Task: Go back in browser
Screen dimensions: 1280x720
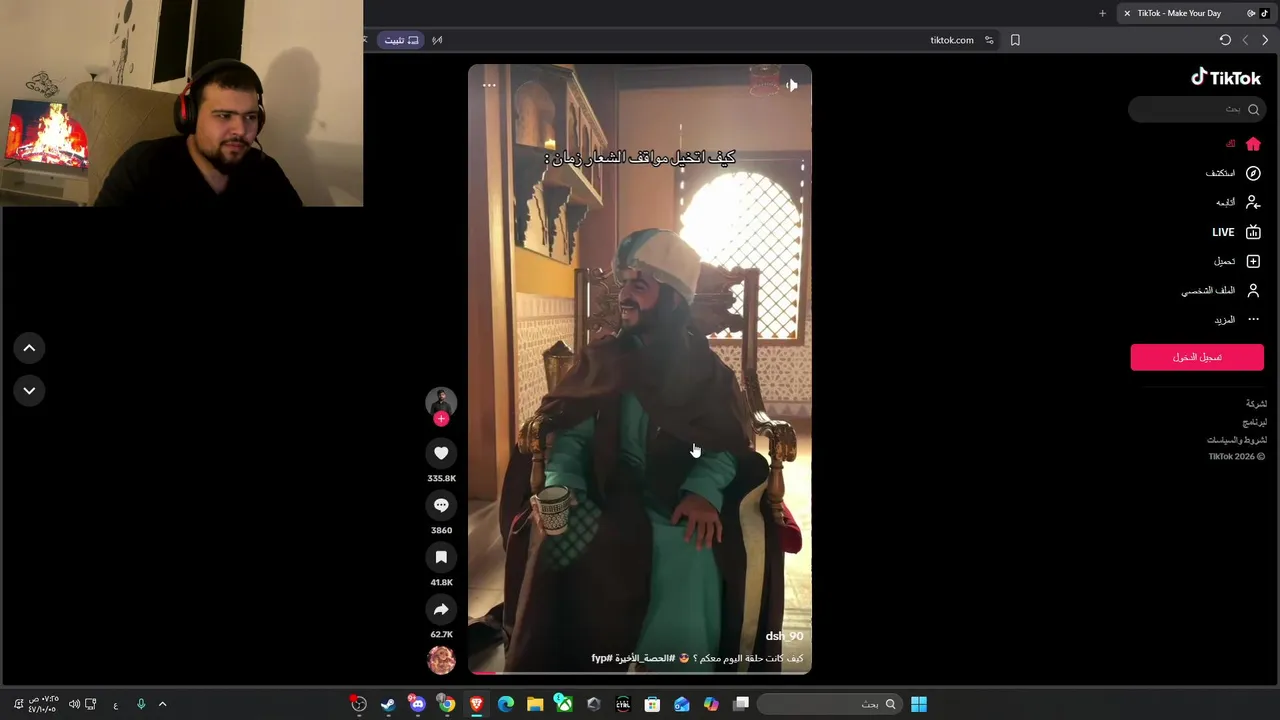Action: 1265,40
